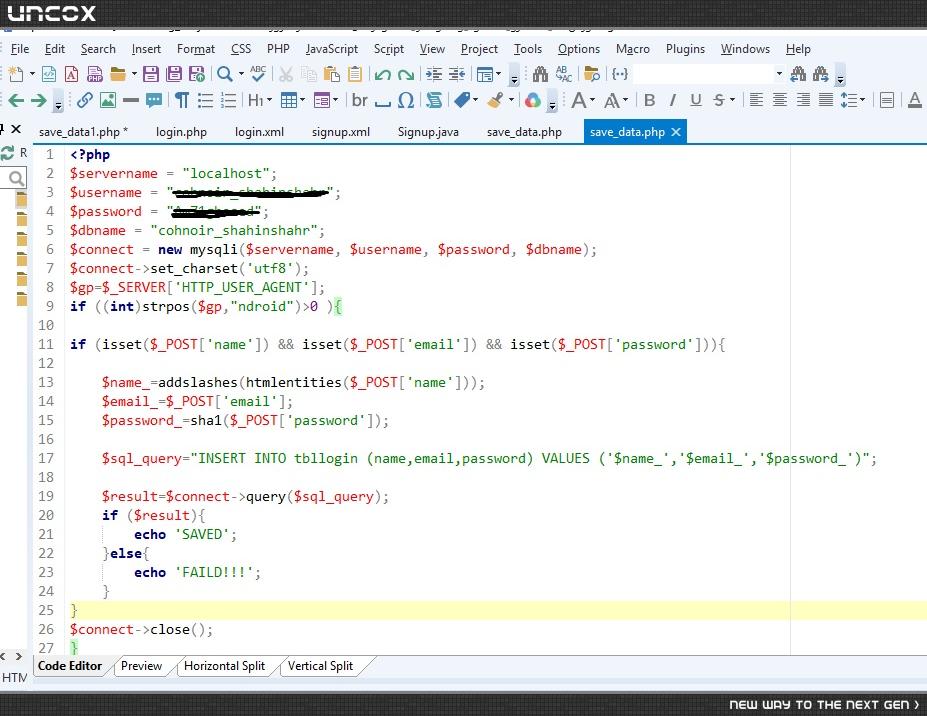The image size is (927, 716).
Task: Justify the text
Action: point(826,100)
